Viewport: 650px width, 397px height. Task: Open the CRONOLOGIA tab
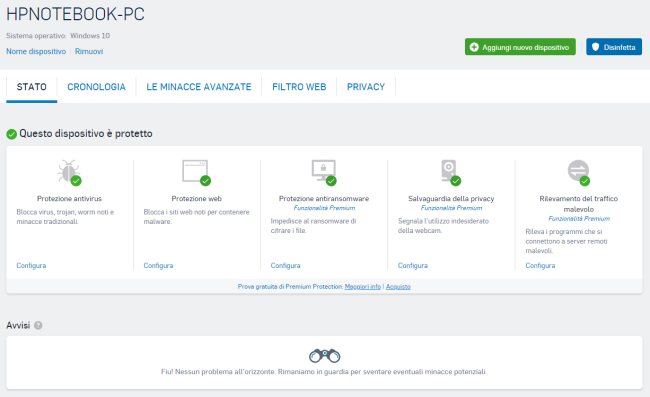[96, 87]
